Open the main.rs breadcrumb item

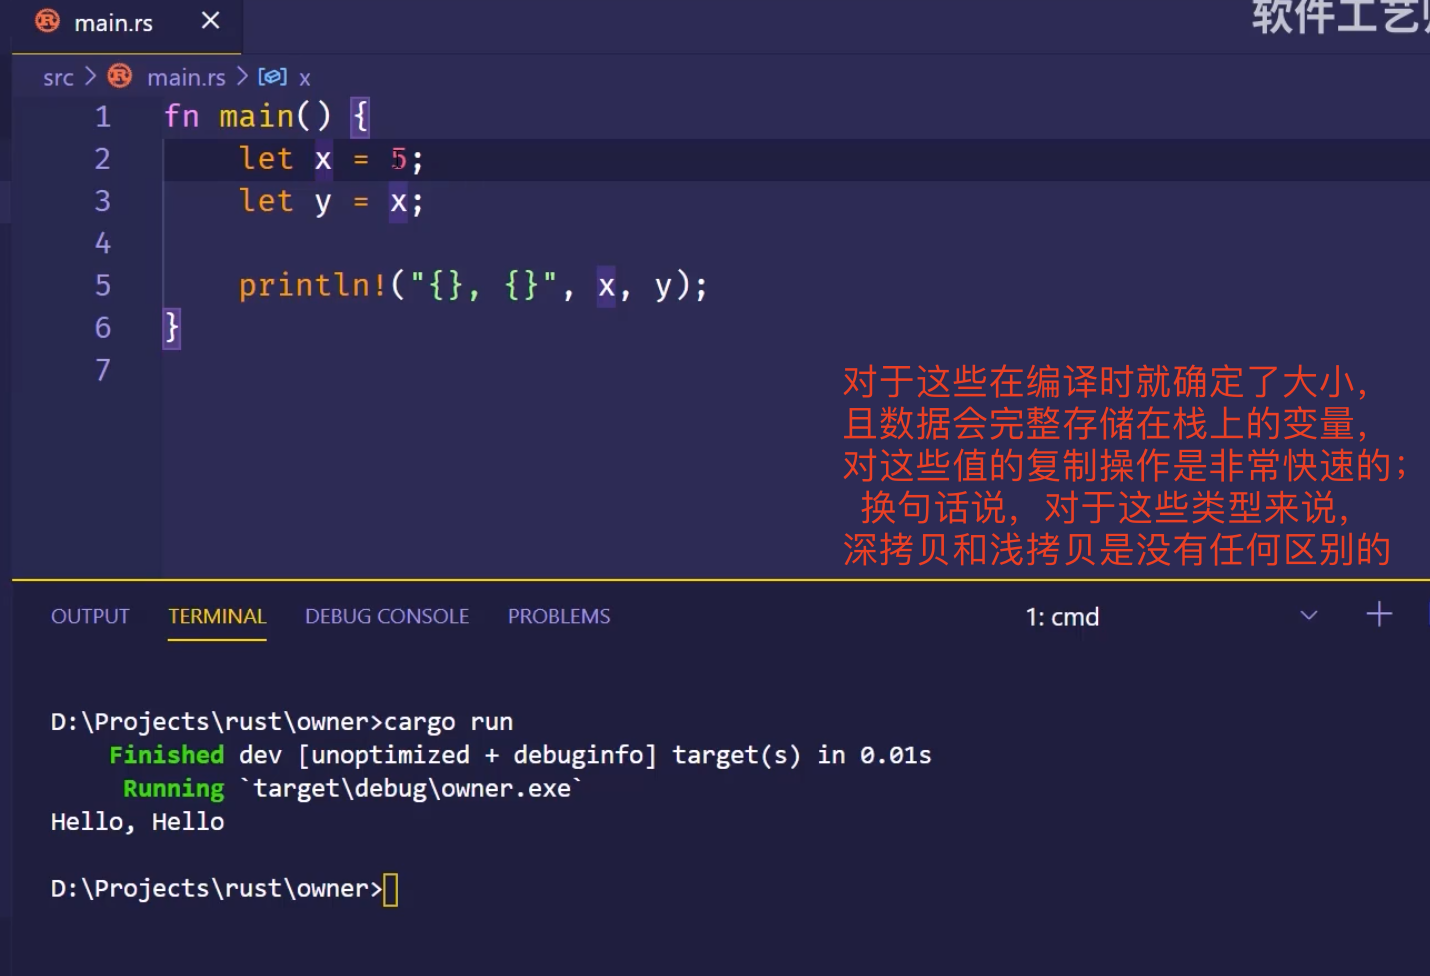click(186, 77)
